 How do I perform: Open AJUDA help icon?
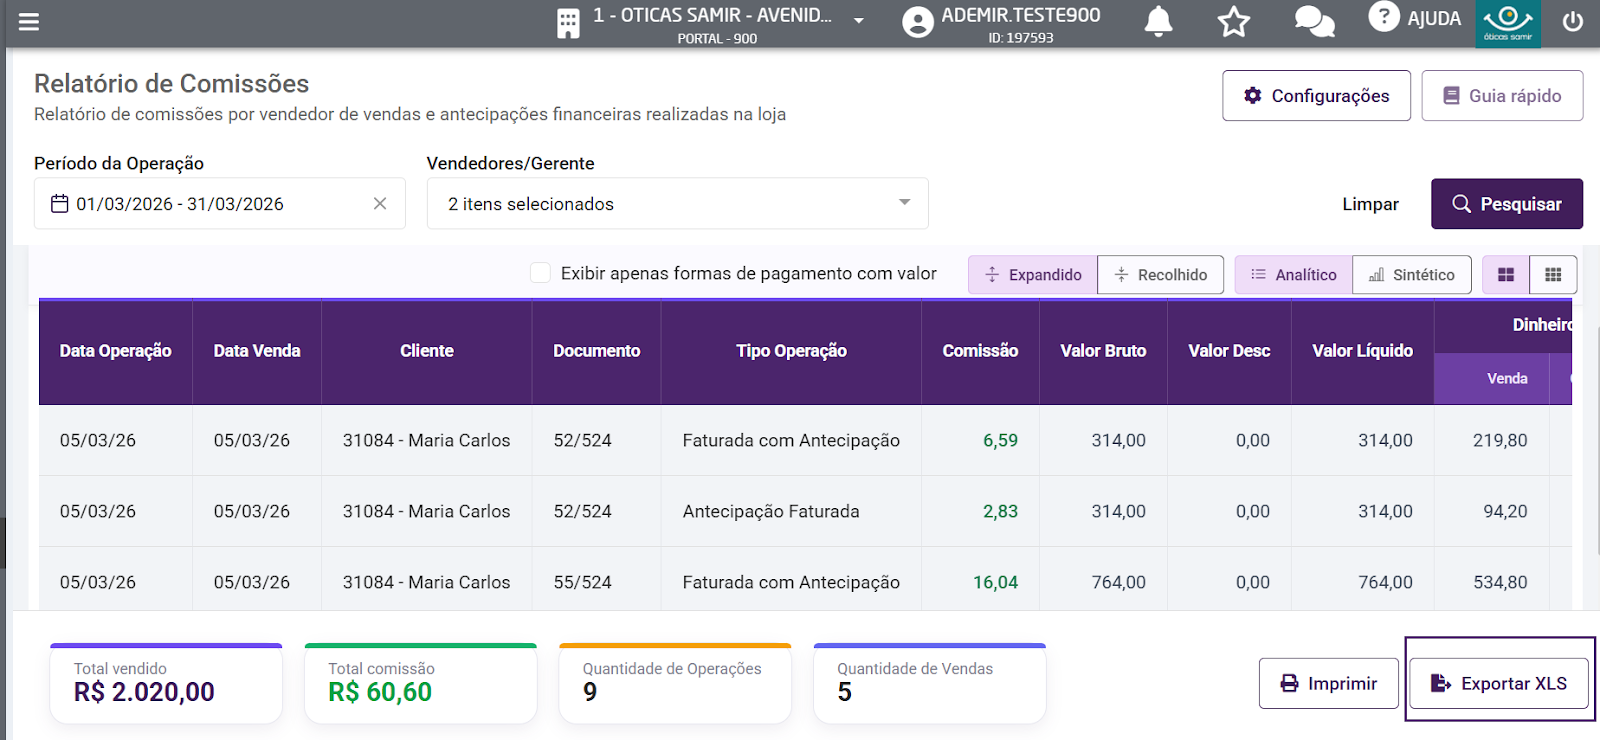tap(1384, 17)
